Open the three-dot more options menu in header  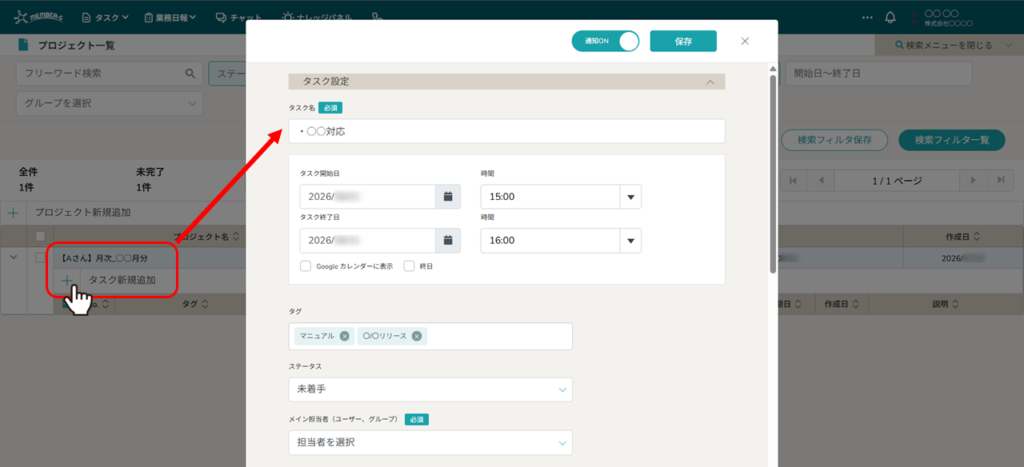pos(867,18)
